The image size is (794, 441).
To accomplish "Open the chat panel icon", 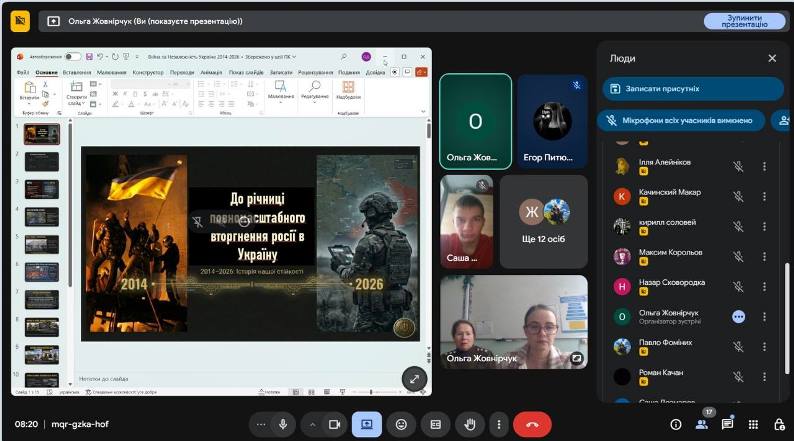I will (727, 424).
